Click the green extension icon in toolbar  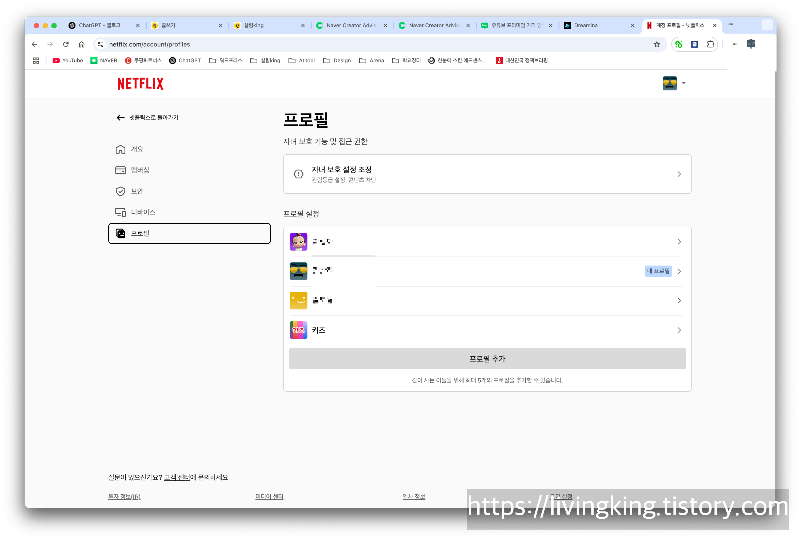679,44
